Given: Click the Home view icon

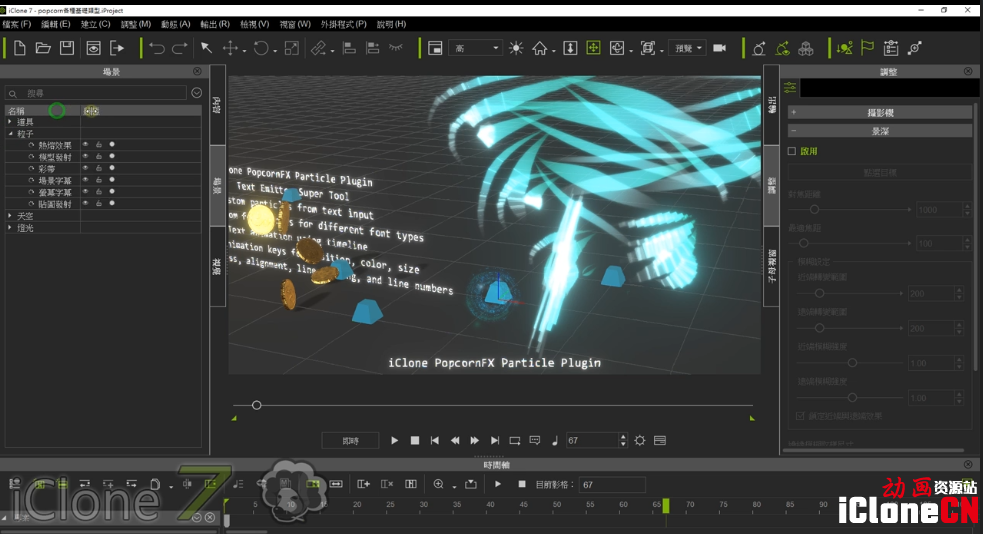Looking at the screenshot, I should 540,48.
